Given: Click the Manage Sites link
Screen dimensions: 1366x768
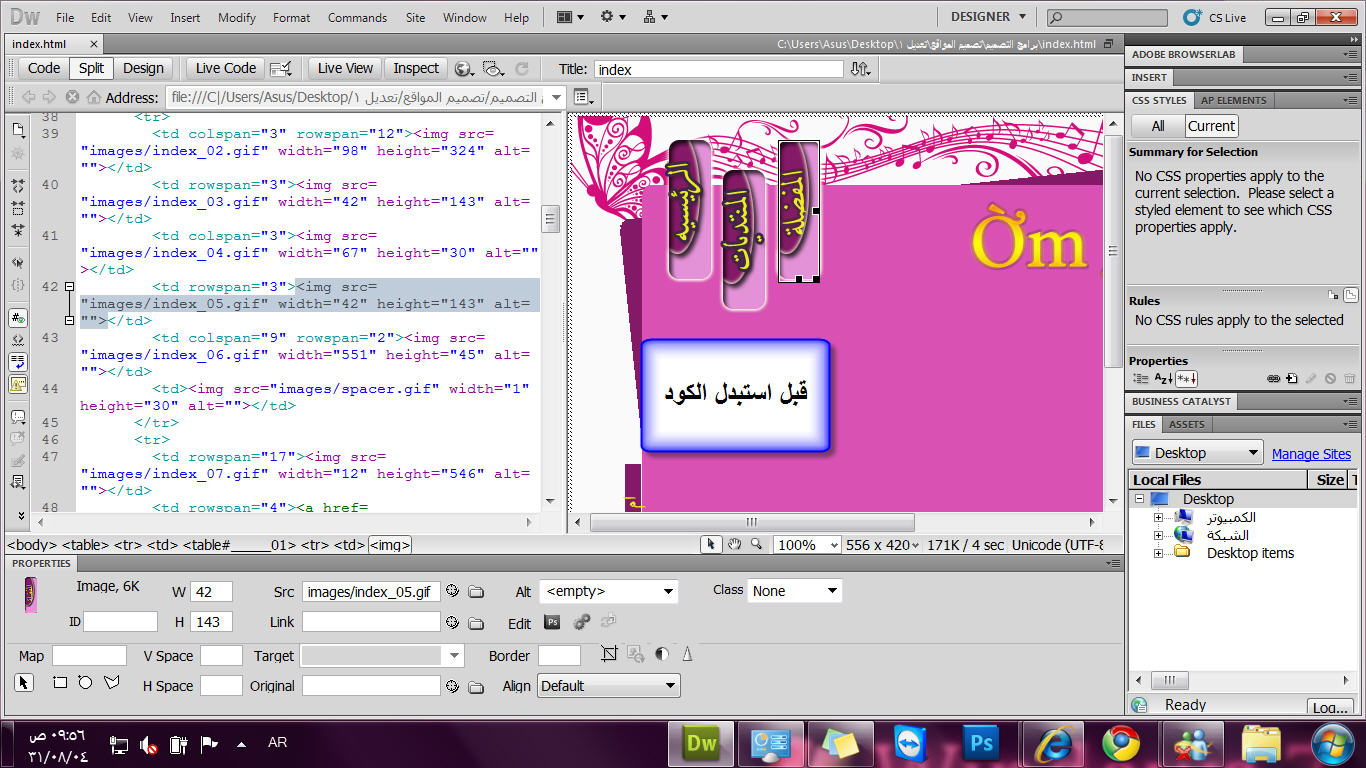Looking at the screenshot, I should click(x=1310, y=454).
